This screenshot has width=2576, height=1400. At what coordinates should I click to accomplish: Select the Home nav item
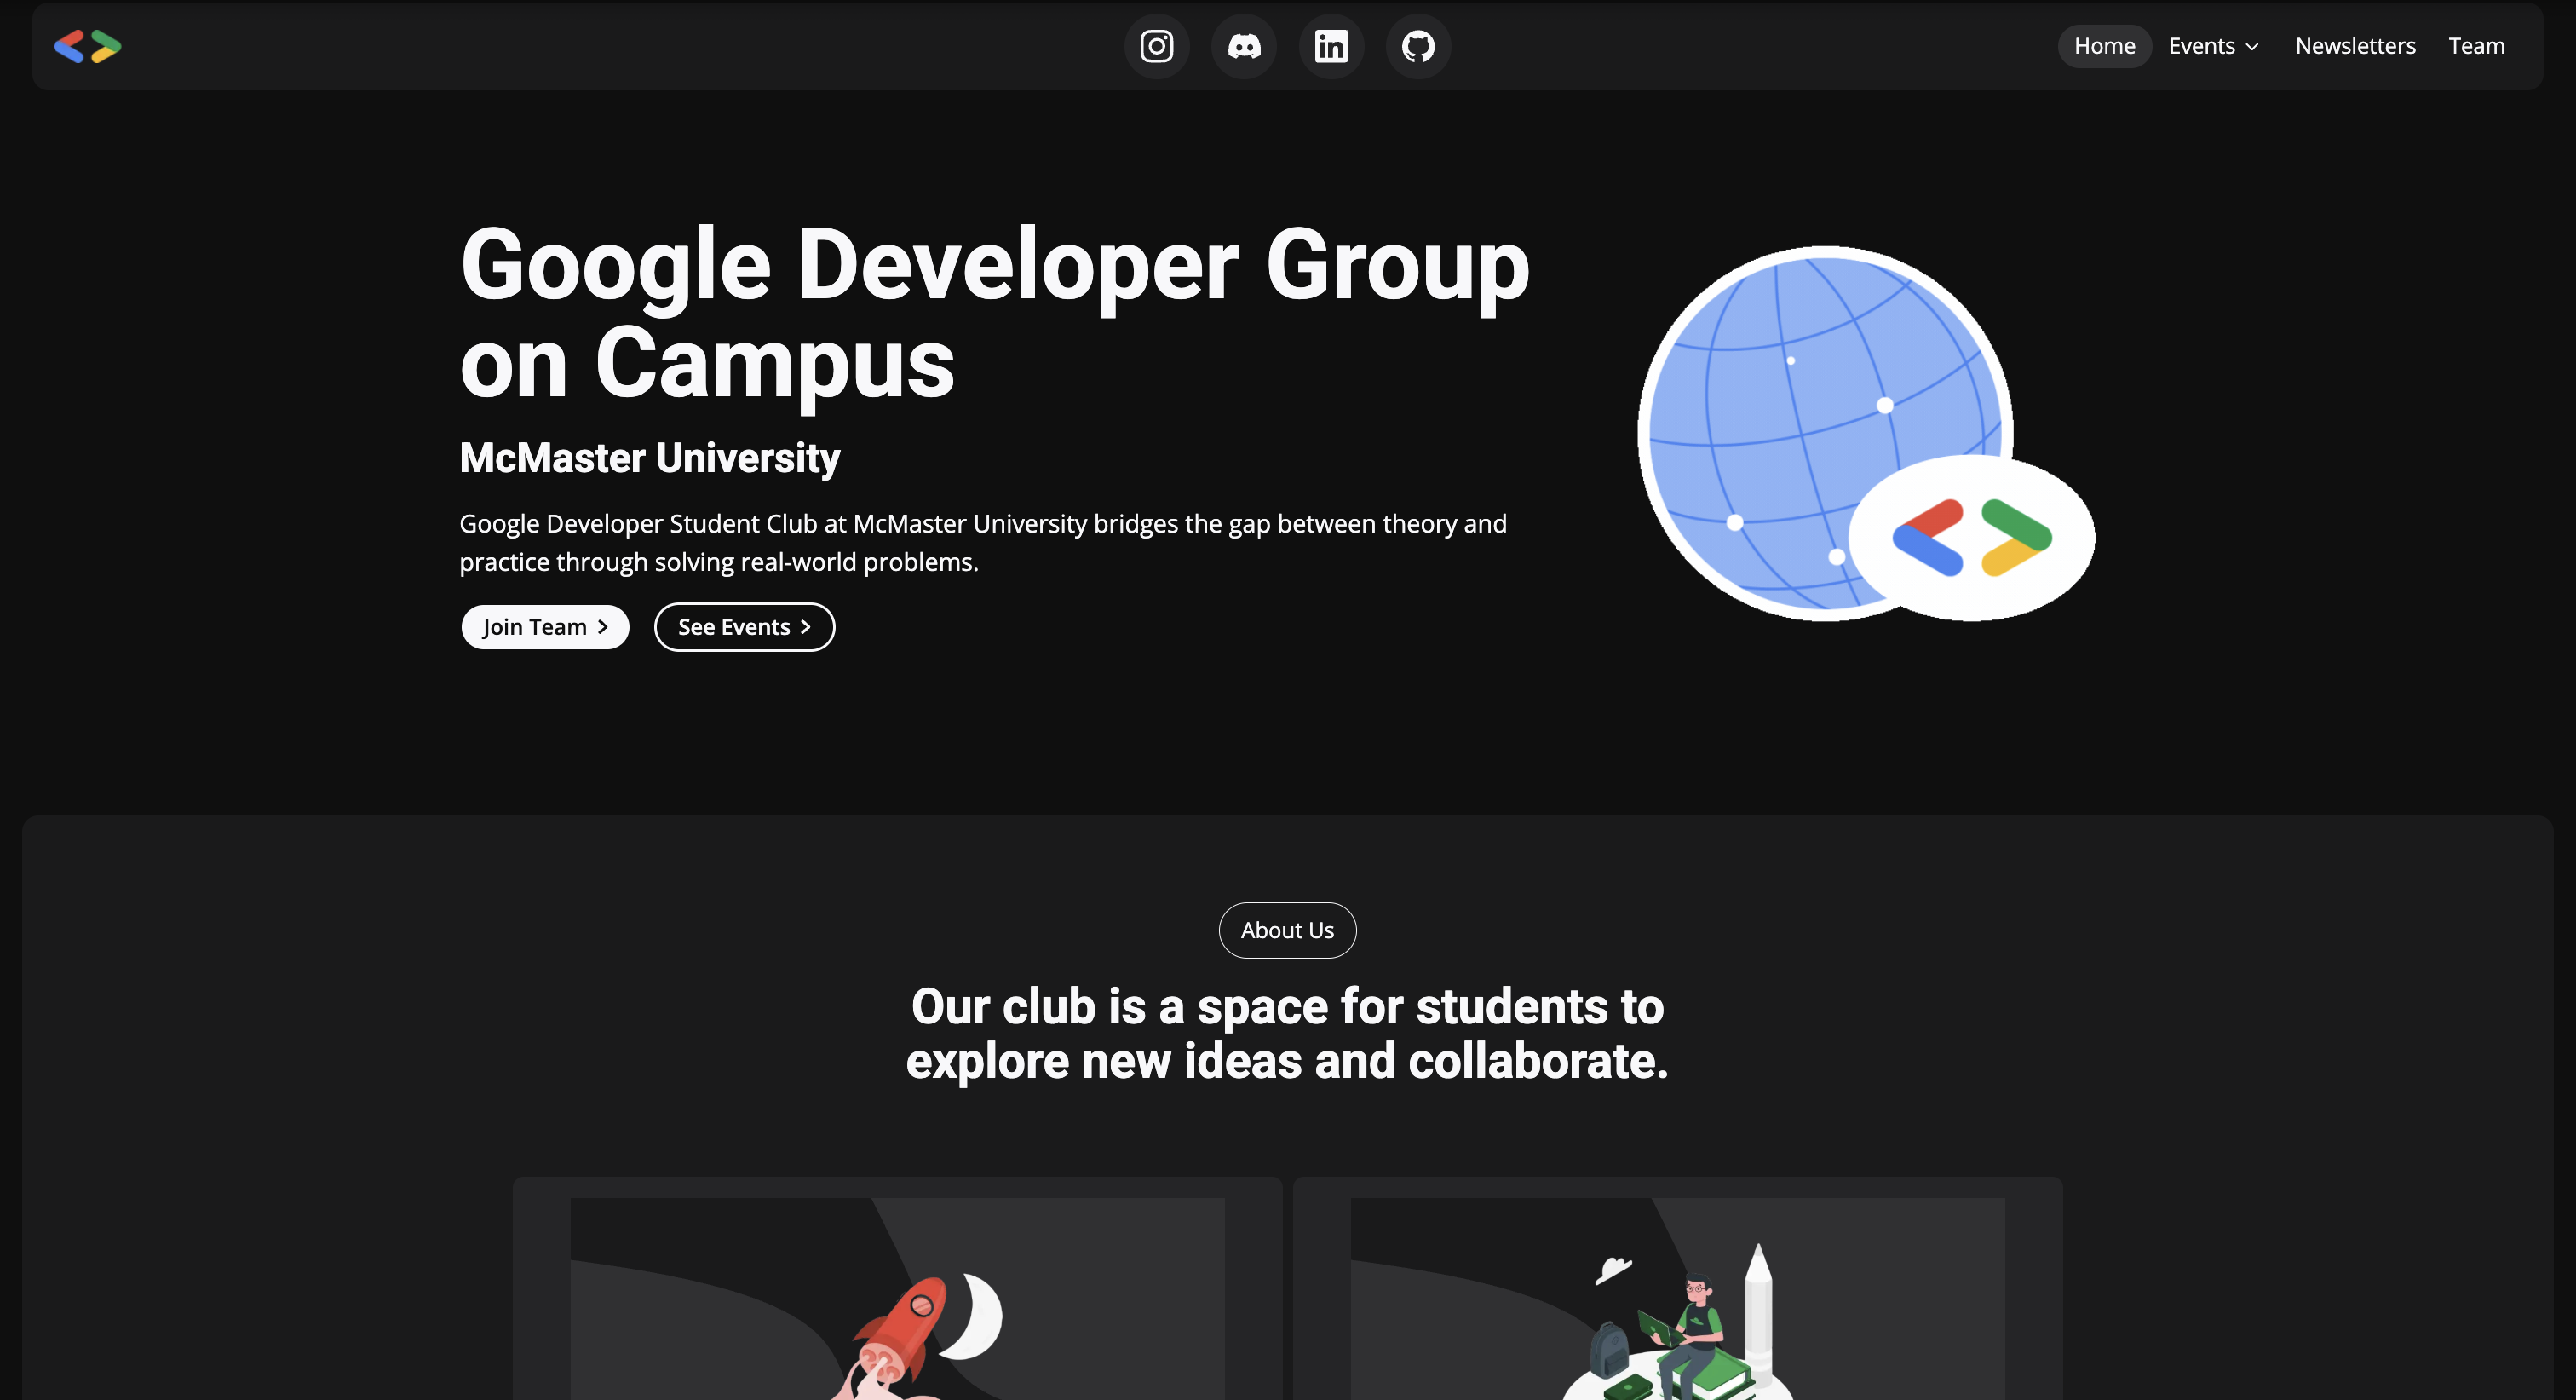(x=2104, y=46)
